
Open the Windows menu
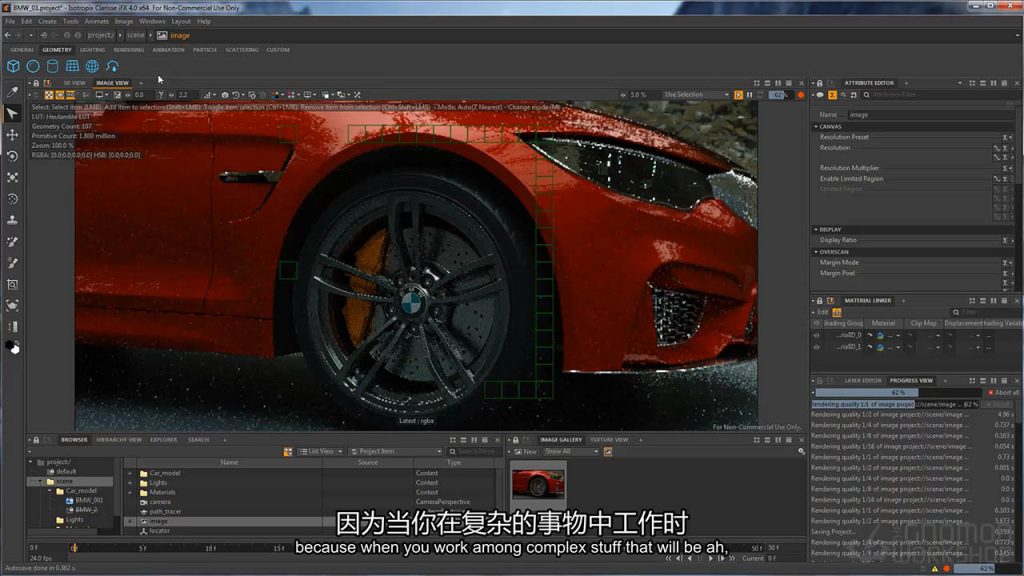click(152, 21)
